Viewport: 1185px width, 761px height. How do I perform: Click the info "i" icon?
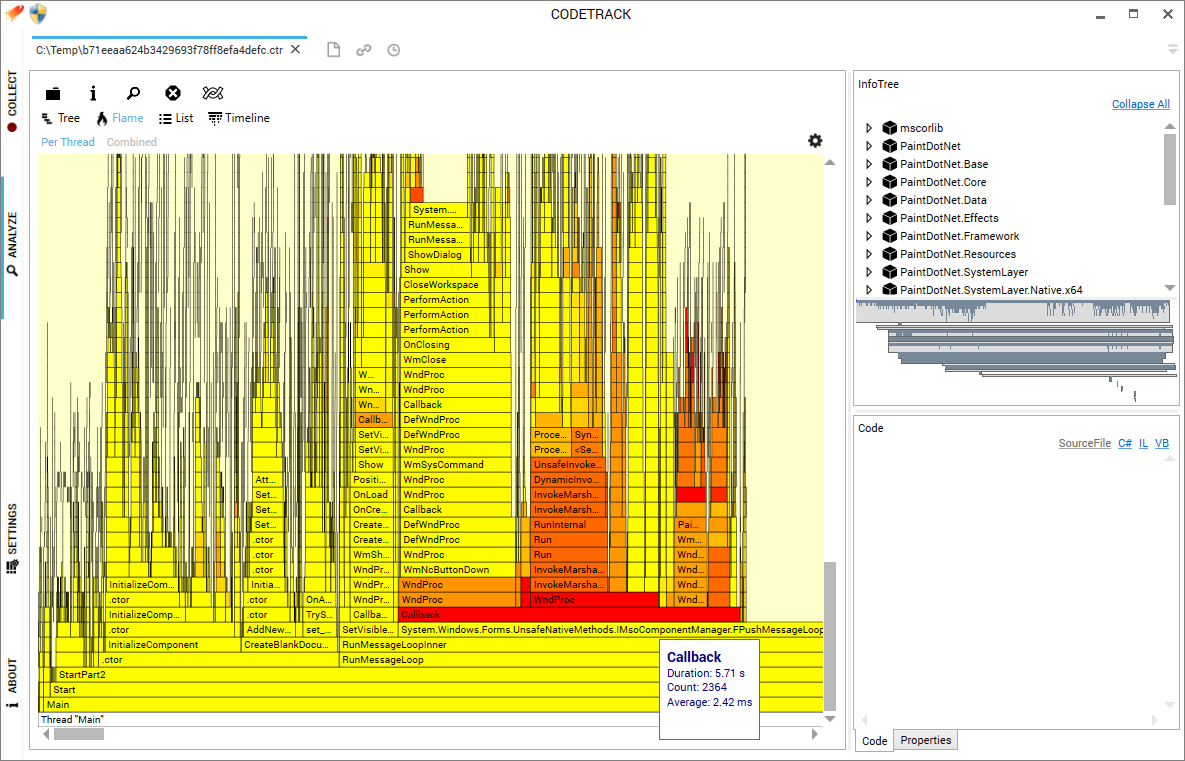coord(93,93)
